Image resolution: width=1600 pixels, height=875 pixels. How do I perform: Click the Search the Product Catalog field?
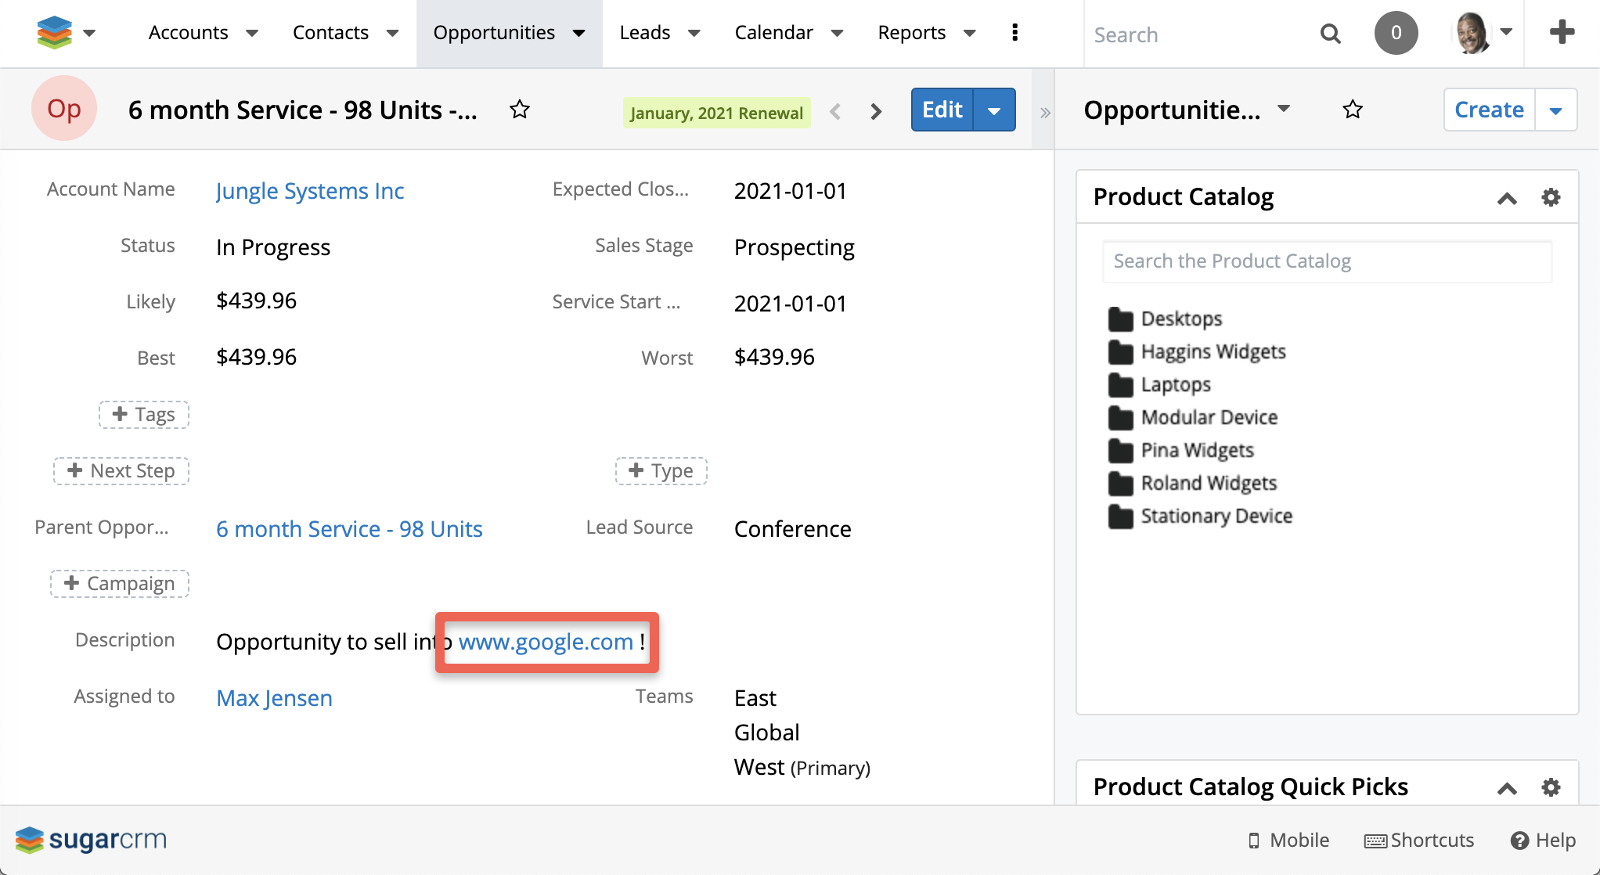(1326, 261)
